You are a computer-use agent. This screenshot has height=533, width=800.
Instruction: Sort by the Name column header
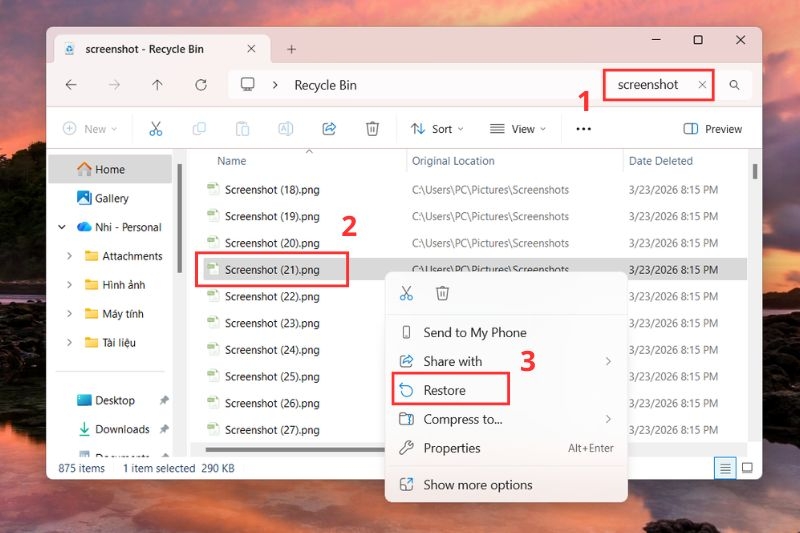click(232, 161)
